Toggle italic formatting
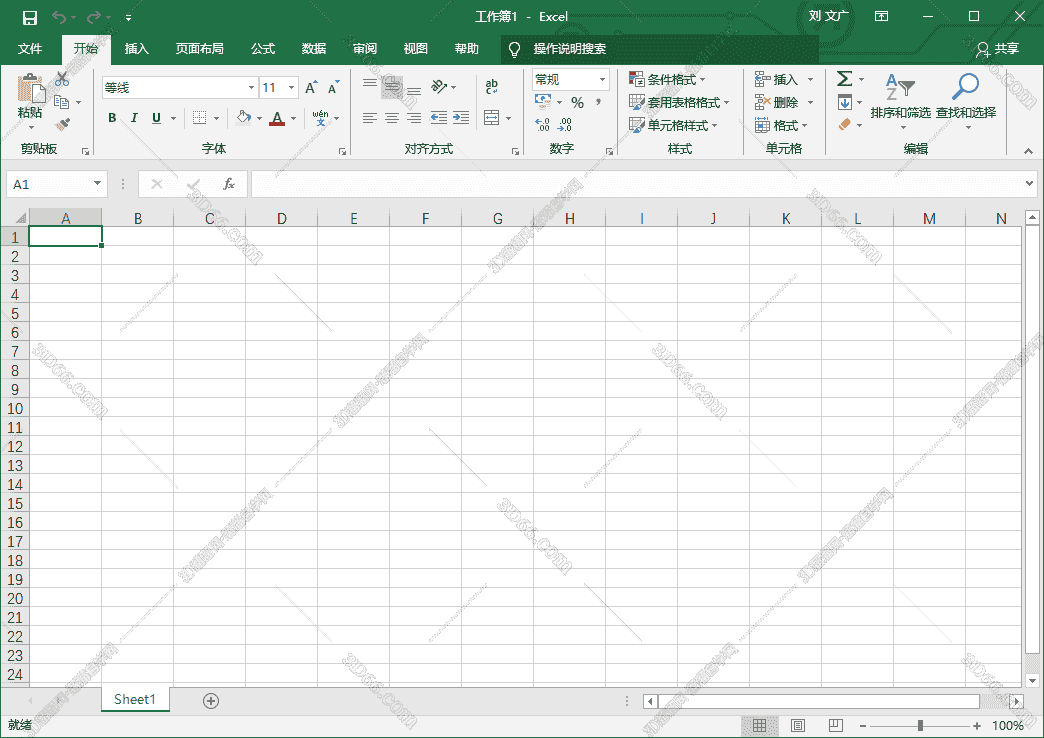 pos(133,117)
